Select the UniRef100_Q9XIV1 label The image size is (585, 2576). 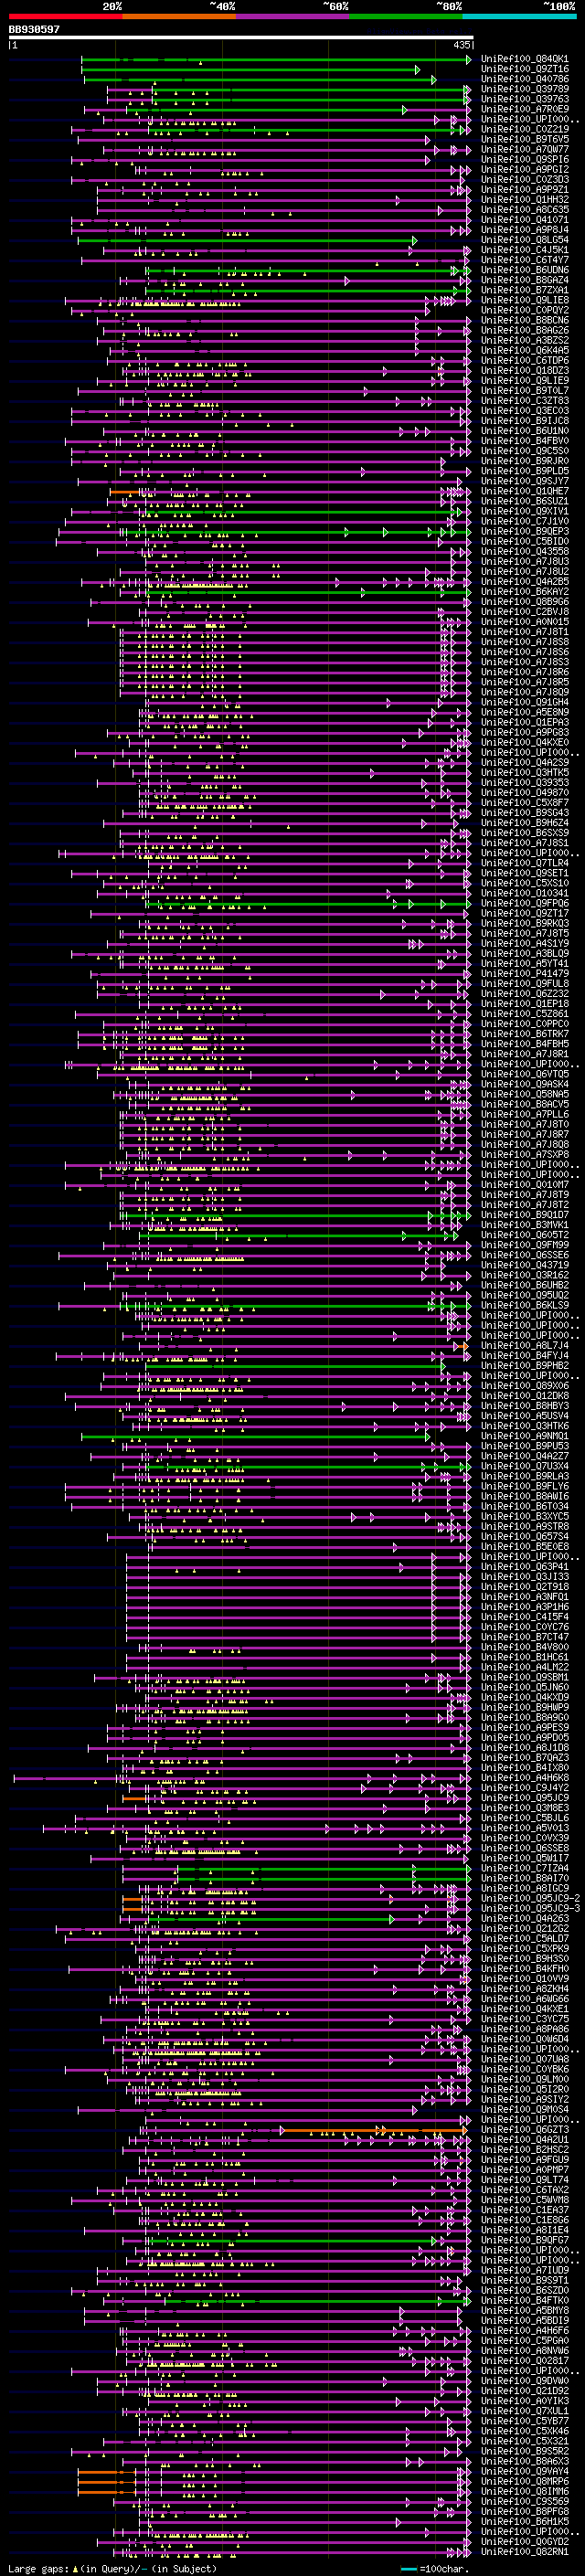(524, 511)
